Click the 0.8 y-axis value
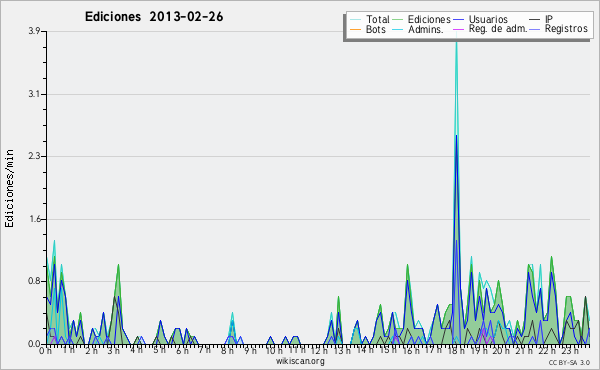Screen dimensions: 600x370 pyautogui.click(x=34, y=282)
